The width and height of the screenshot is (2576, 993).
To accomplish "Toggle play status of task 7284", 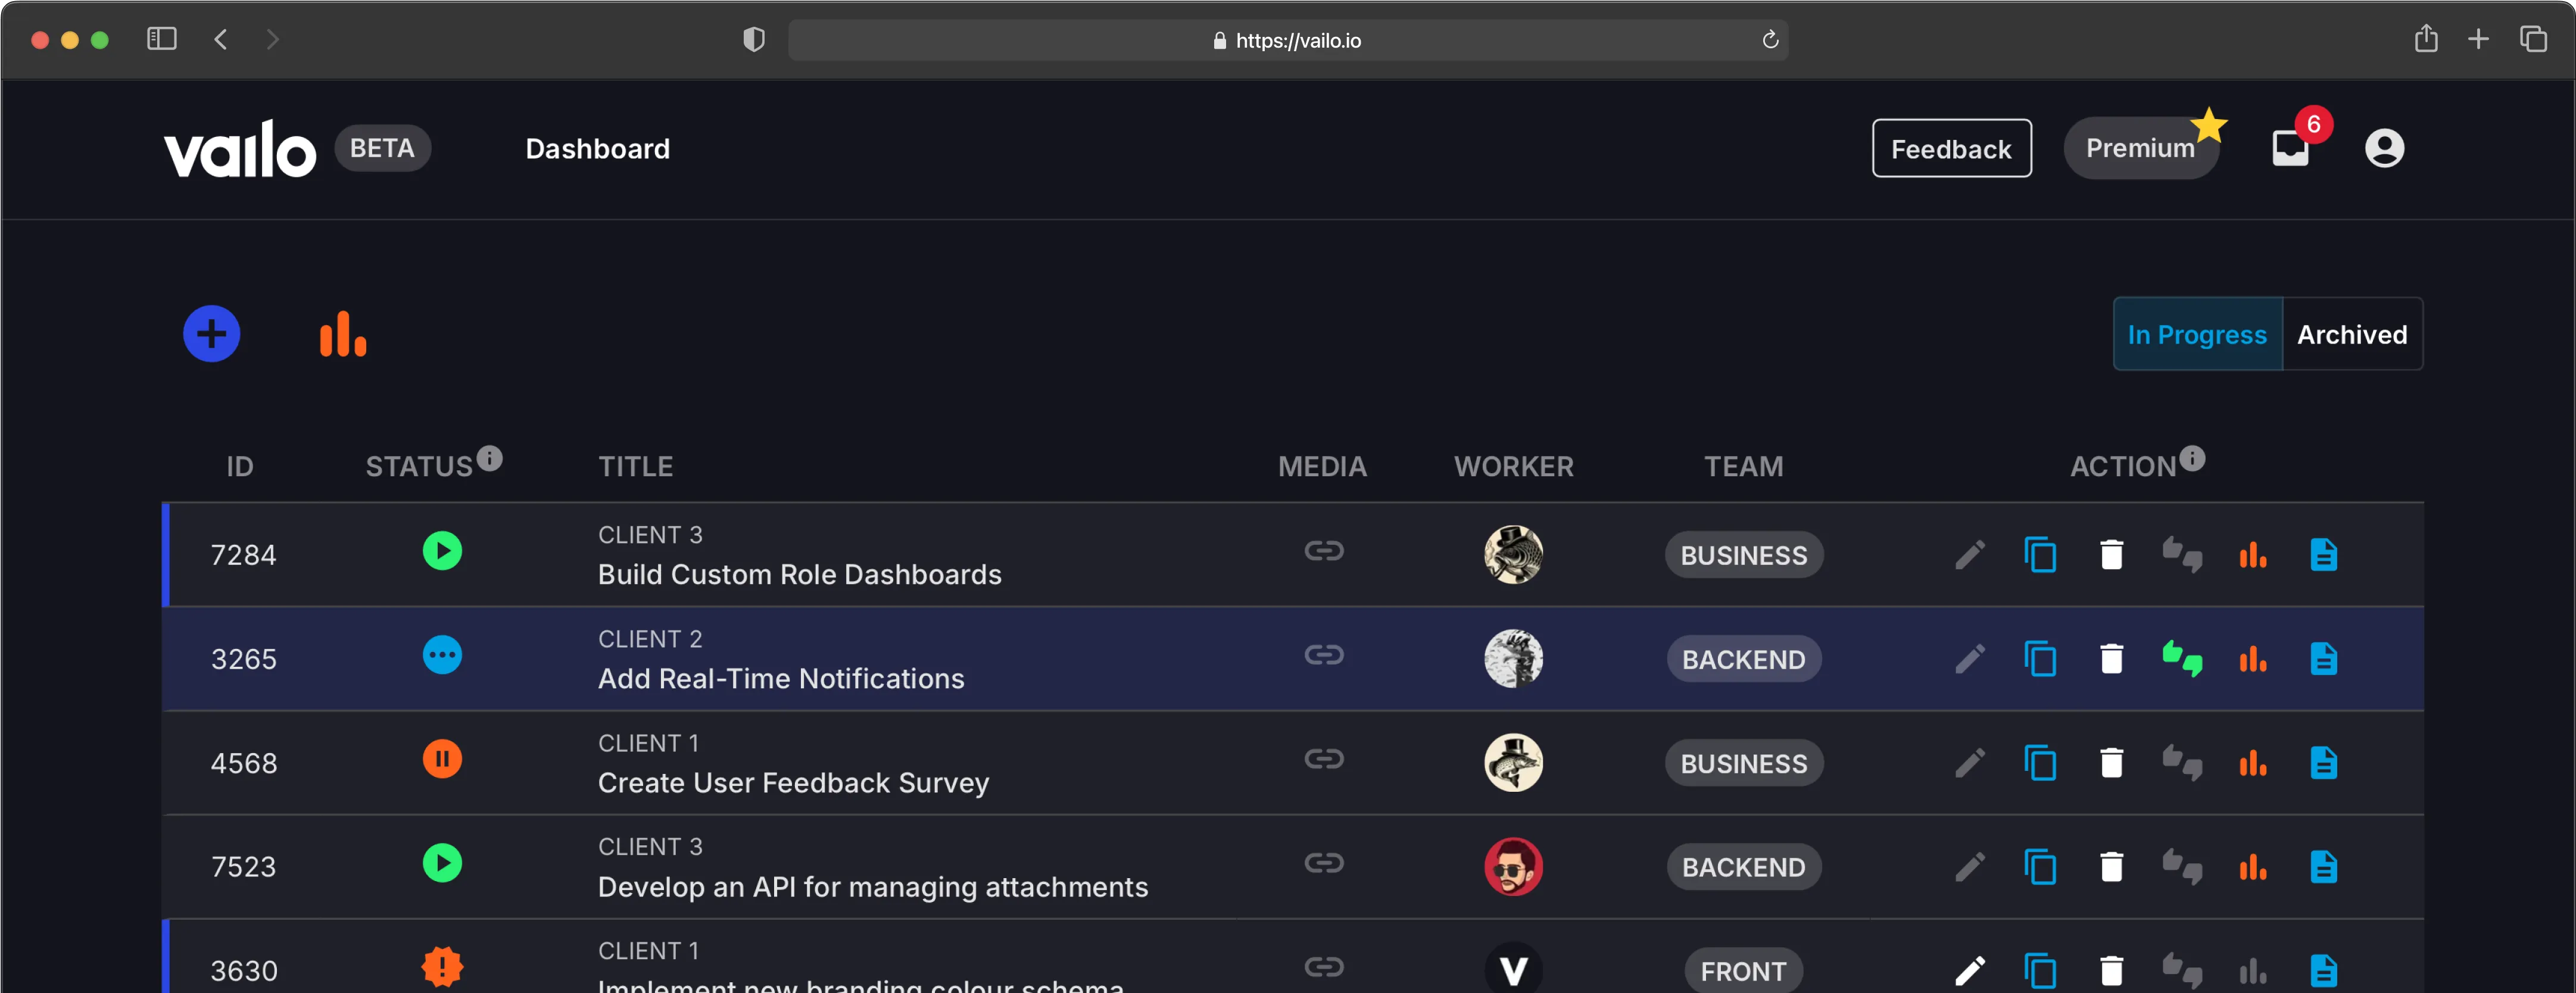I will pos(442,551).
